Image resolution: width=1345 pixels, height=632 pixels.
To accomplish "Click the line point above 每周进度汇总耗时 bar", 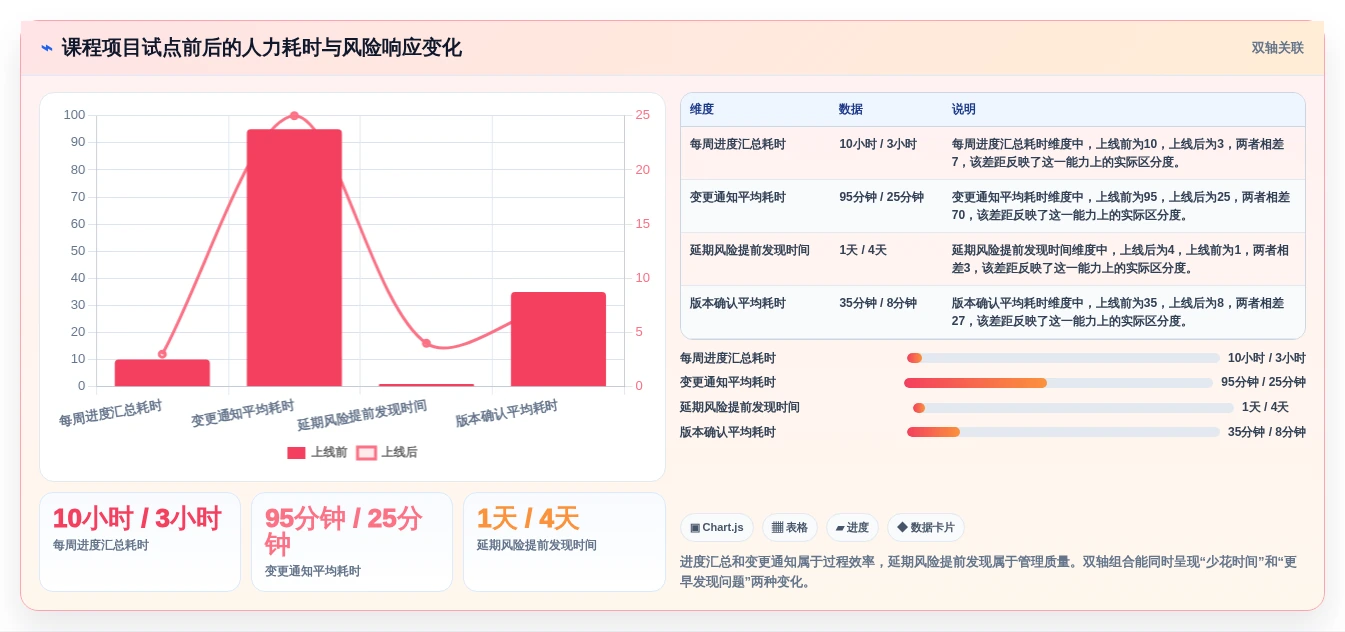I will (x=162, y=354).
